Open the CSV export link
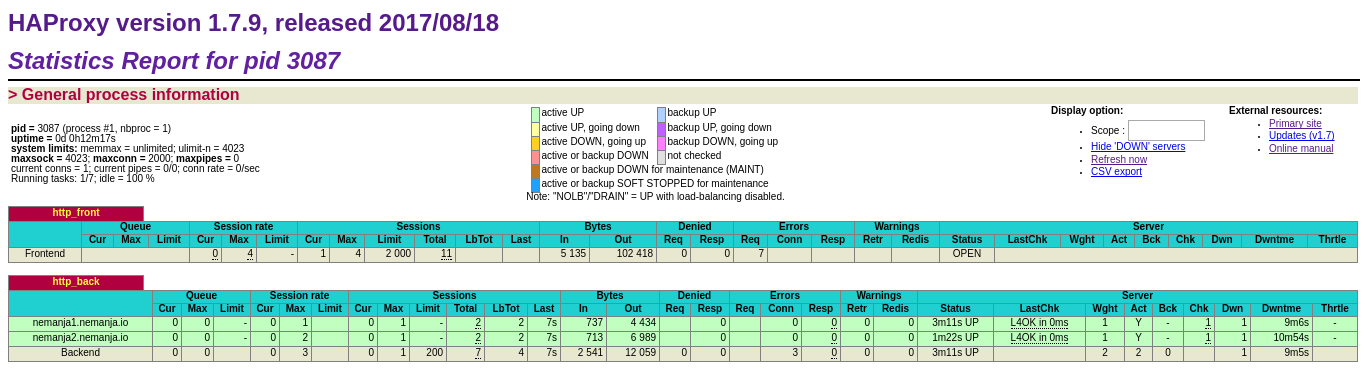This screenshot has height=376, width=1362. [x=1116, y=171]
